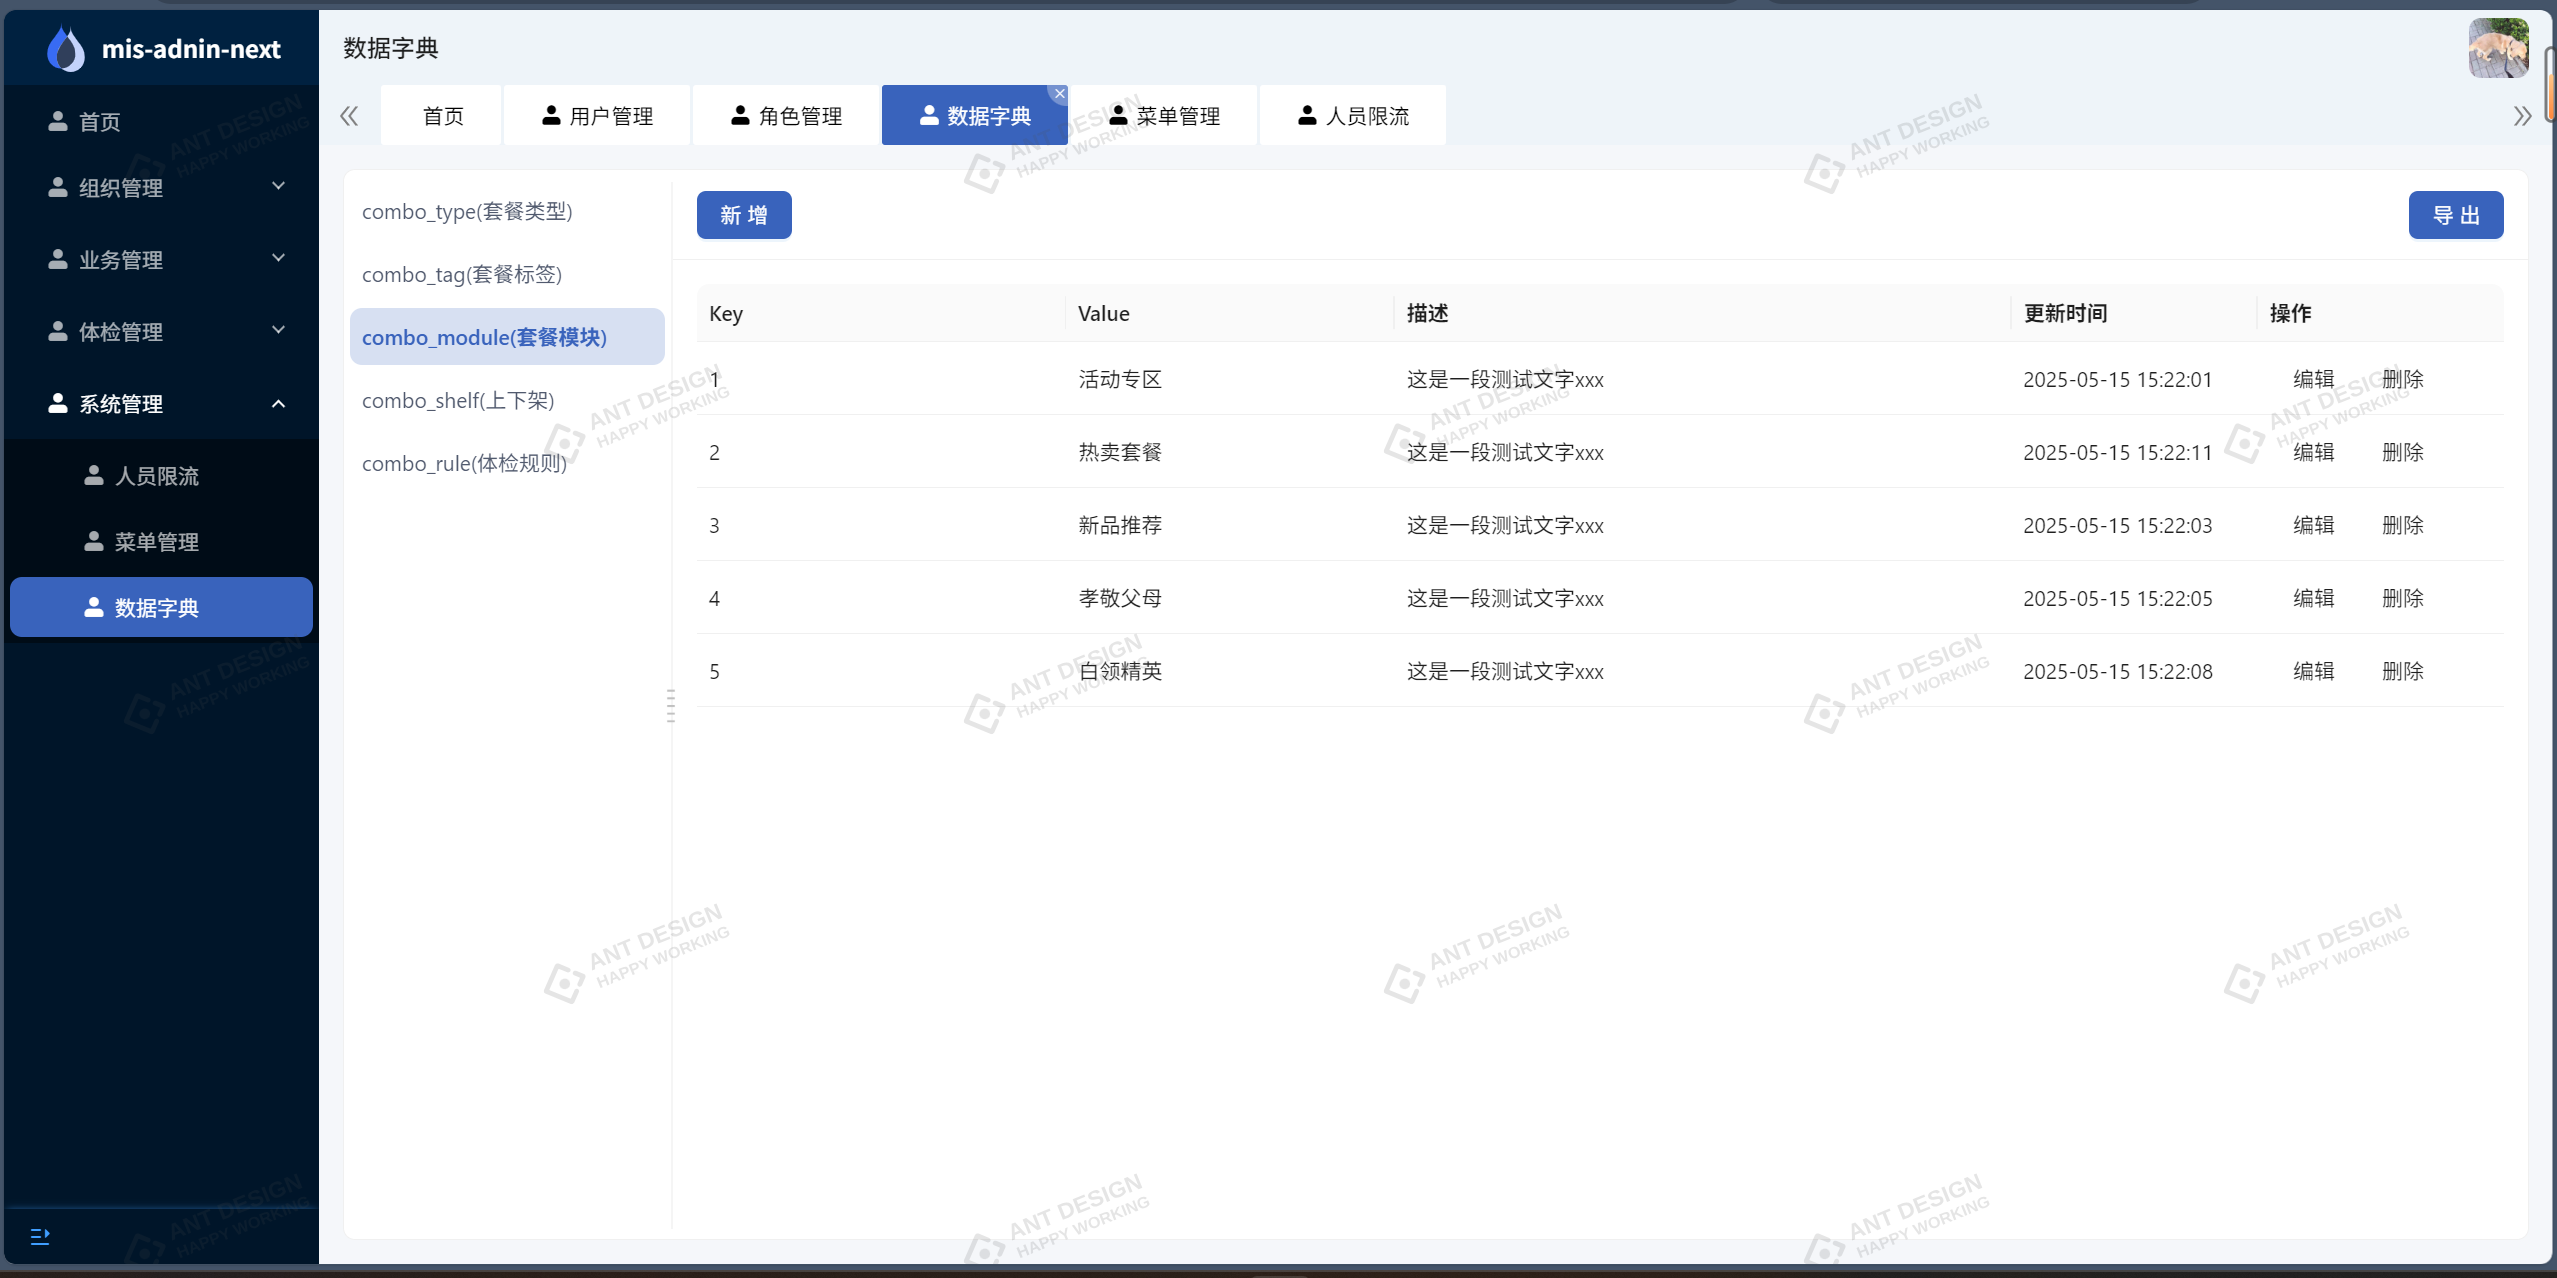Edit the 热卖套餐 row via 编辑 link
This screenshot has height=1278, width=2557.
tap(2314, 452)
